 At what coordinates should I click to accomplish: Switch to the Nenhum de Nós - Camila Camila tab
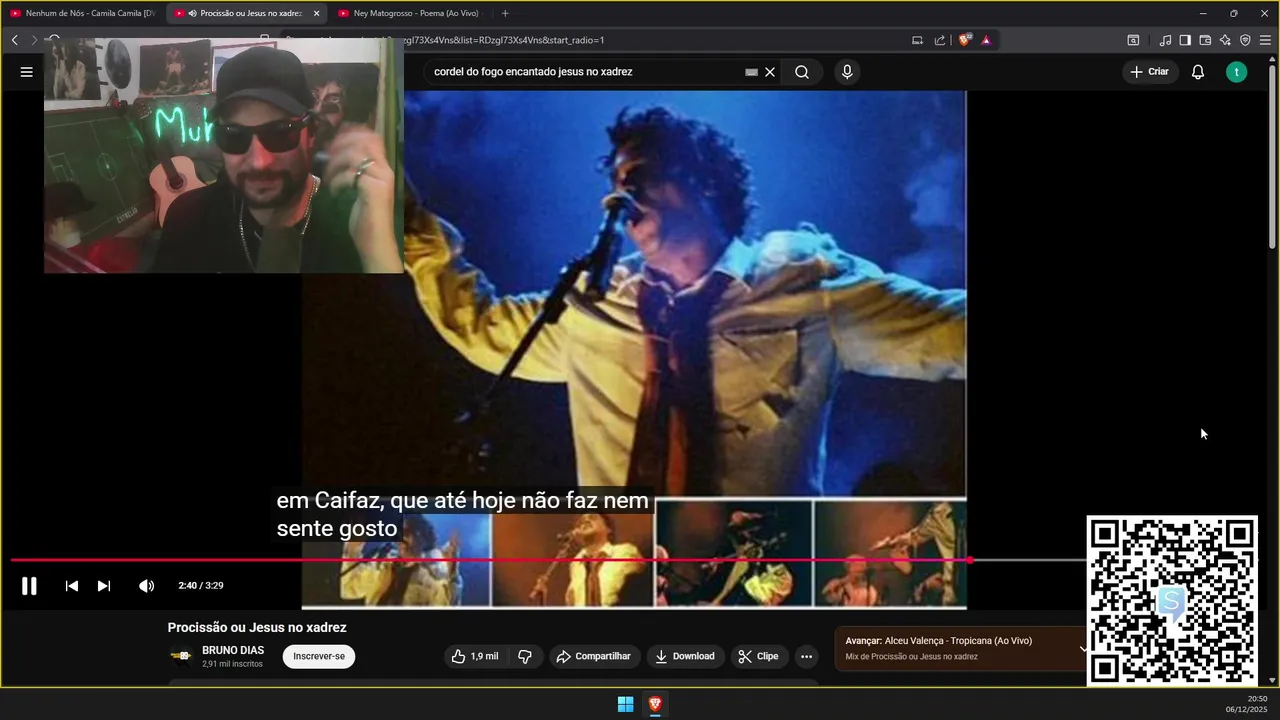tap(82, 13)
